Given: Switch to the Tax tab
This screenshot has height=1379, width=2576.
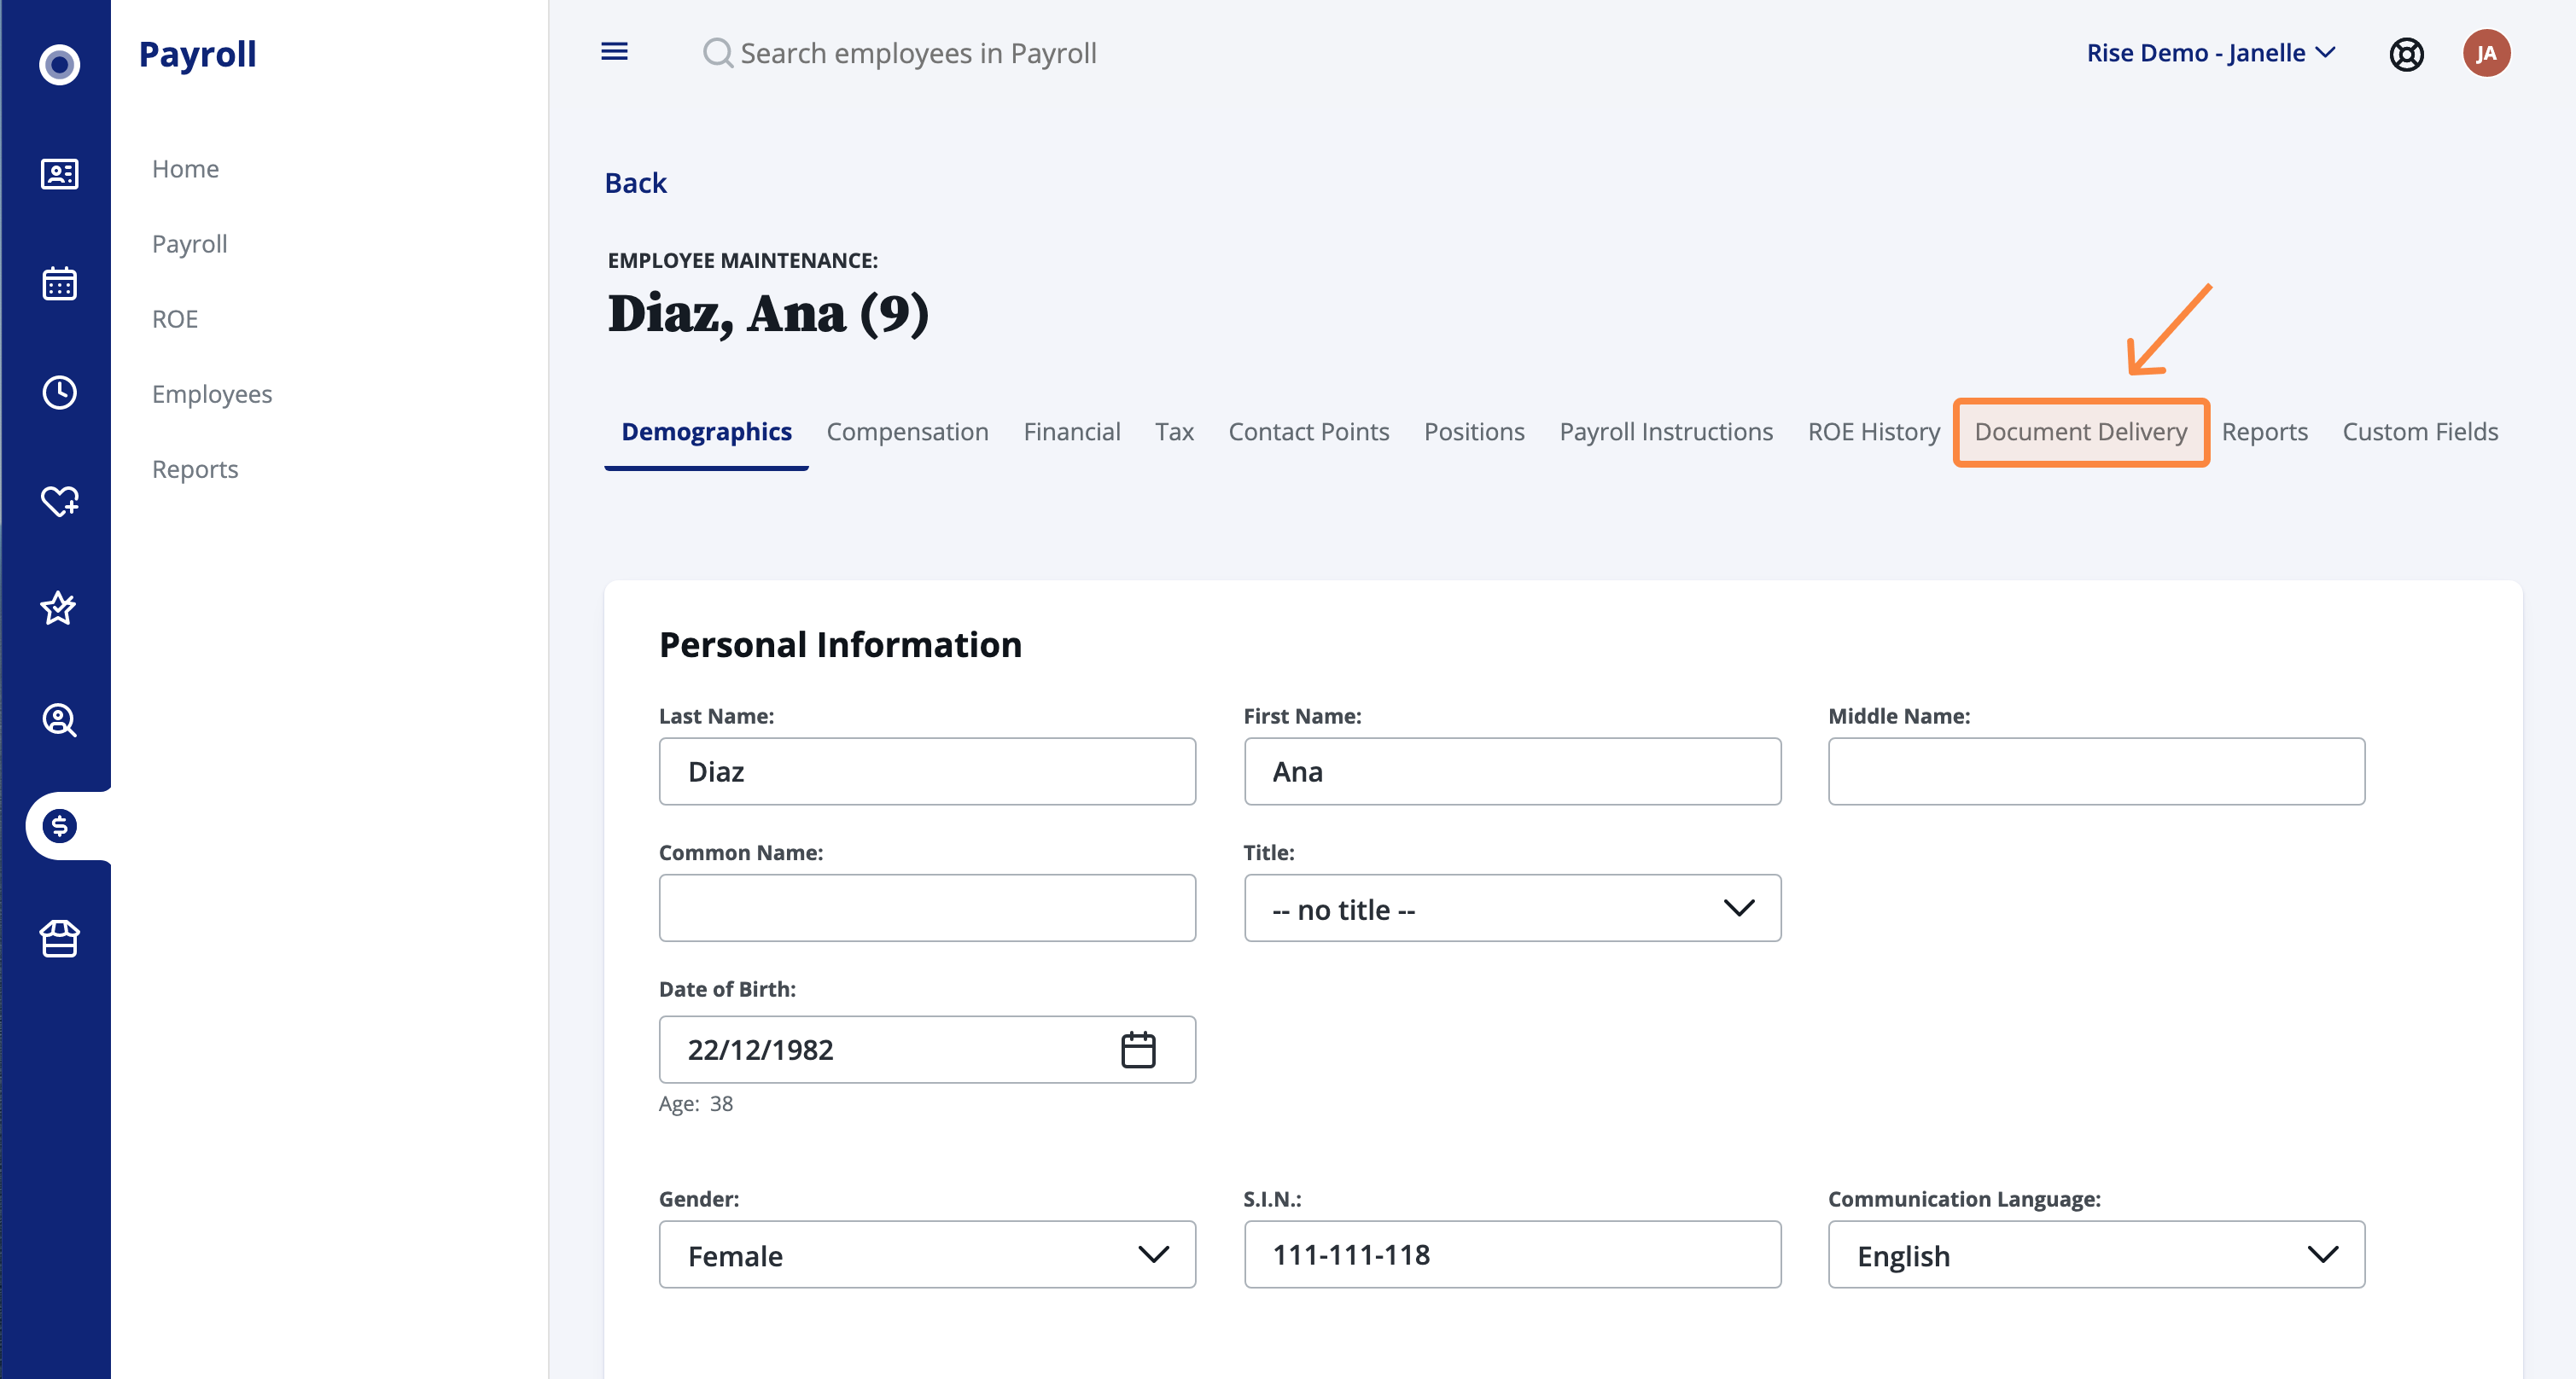Looking at the screenshot, I should pyautogui.click(x=1174, y=432).
